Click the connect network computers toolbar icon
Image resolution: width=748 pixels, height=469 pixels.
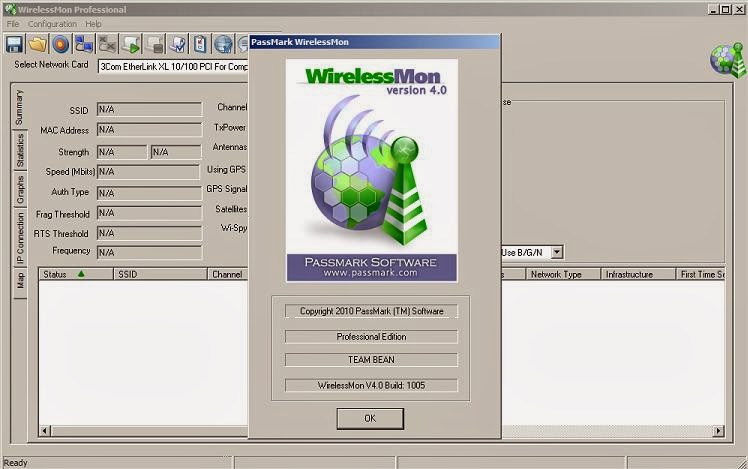[84, 44]
